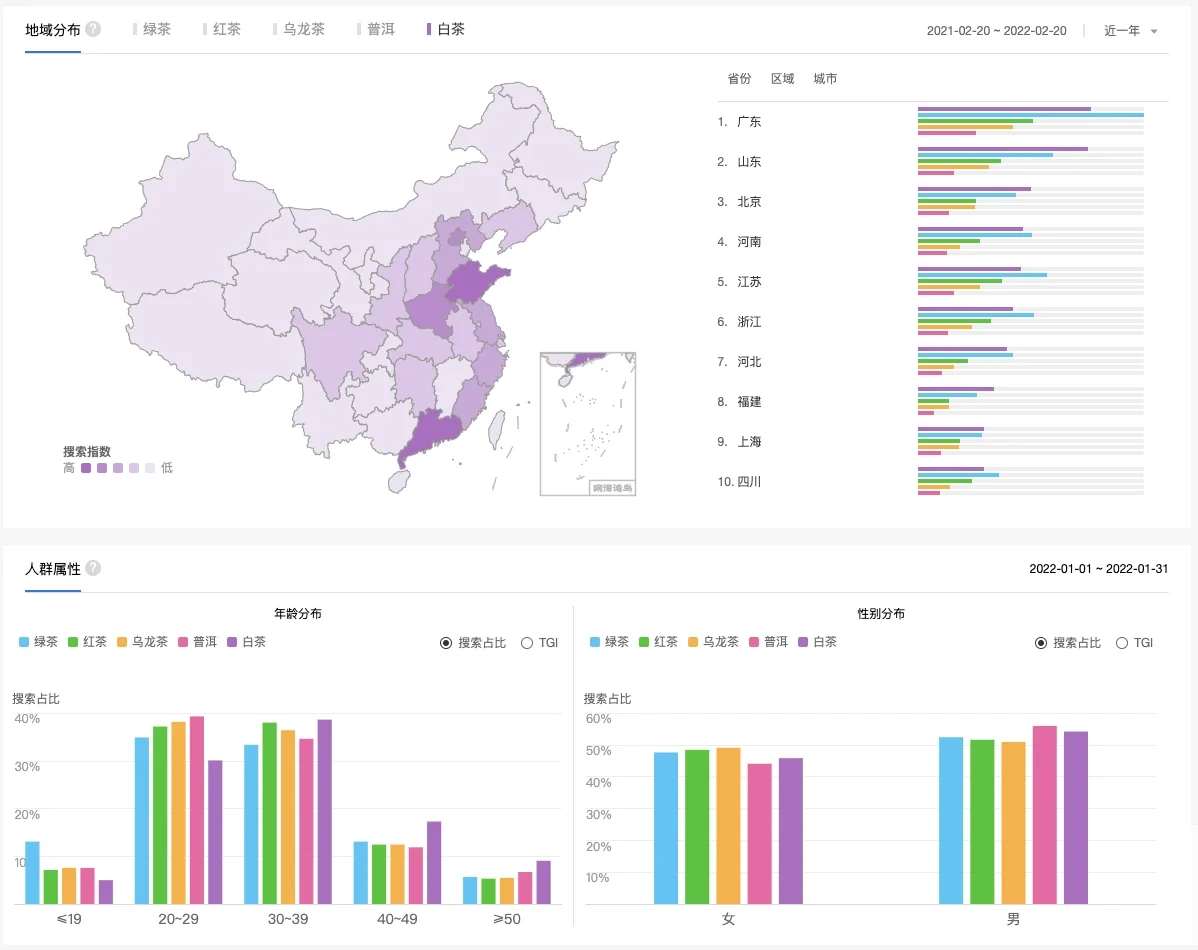Toggle the 绿茶 keyword at top
This screenshot has width=1198, height=950.
point(152,29)
